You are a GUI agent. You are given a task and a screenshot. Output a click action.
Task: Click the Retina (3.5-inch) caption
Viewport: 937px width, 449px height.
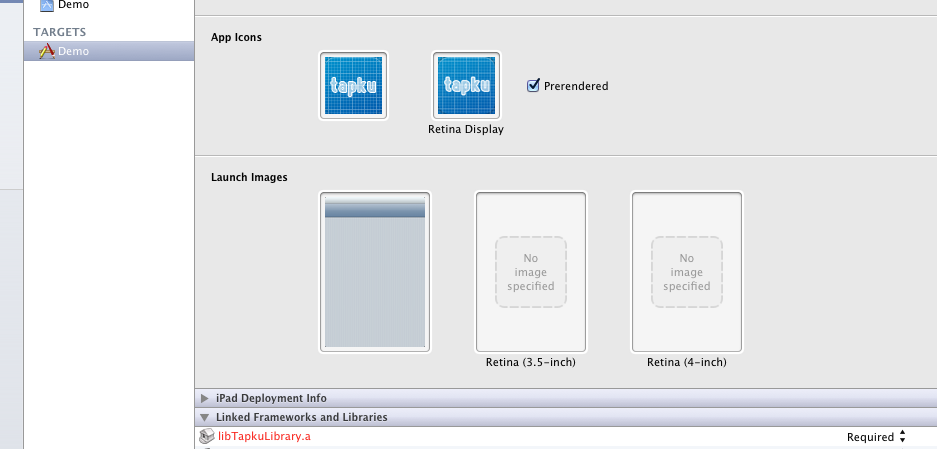point(531,362)
